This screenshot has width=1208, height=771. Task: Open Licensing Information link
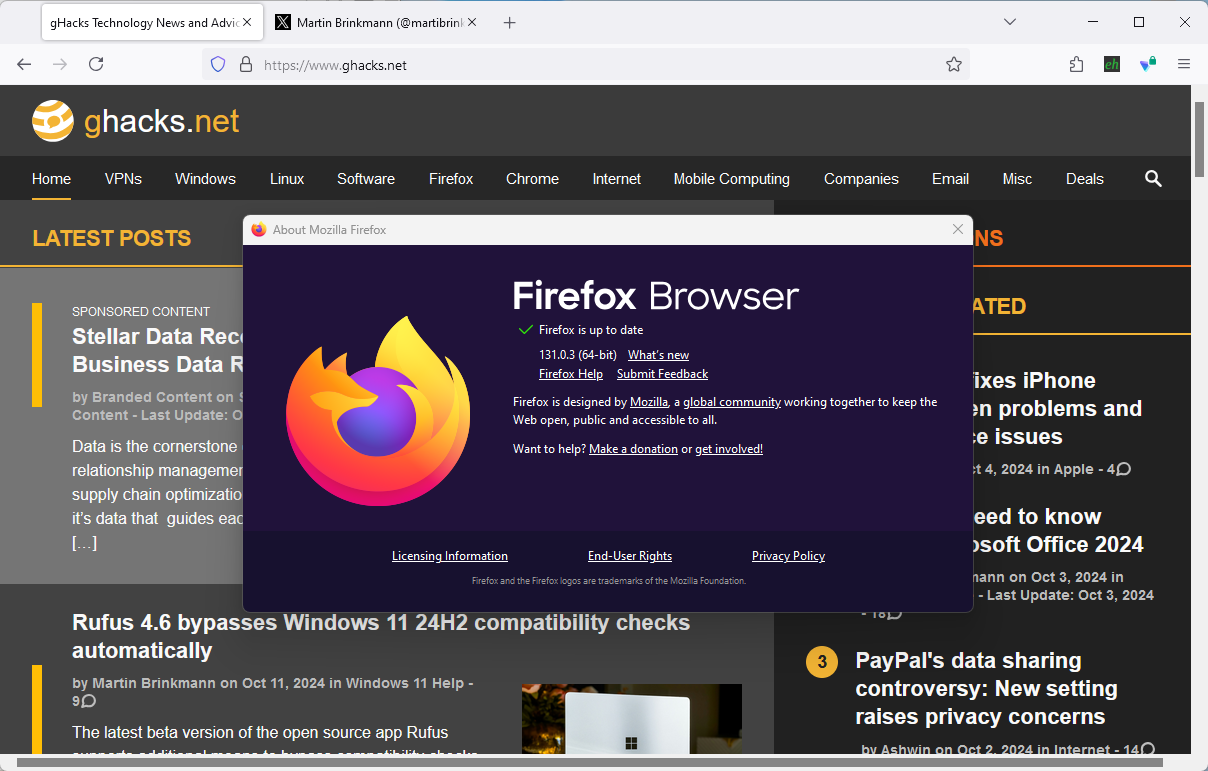pos(450,556)
